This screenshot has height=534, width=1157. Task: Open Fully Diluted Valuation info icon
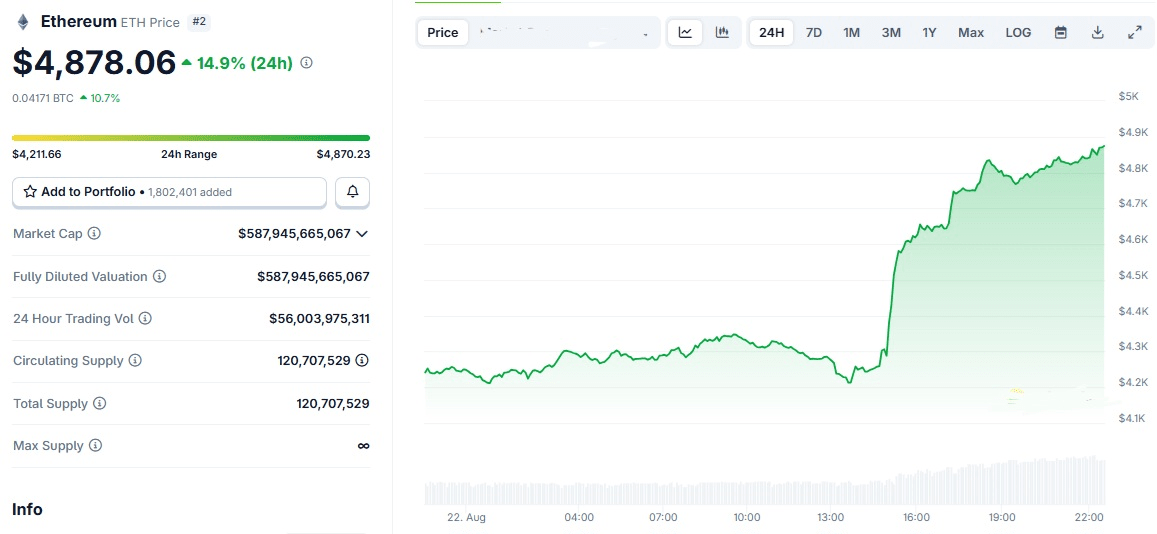[159, 277]
